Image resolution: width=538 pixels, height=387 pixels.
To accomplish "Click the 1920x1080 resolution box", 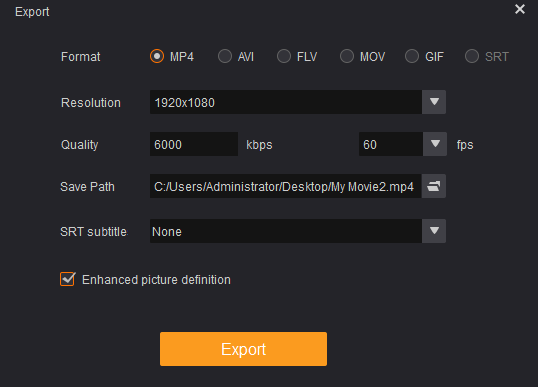I will point(286,102).
